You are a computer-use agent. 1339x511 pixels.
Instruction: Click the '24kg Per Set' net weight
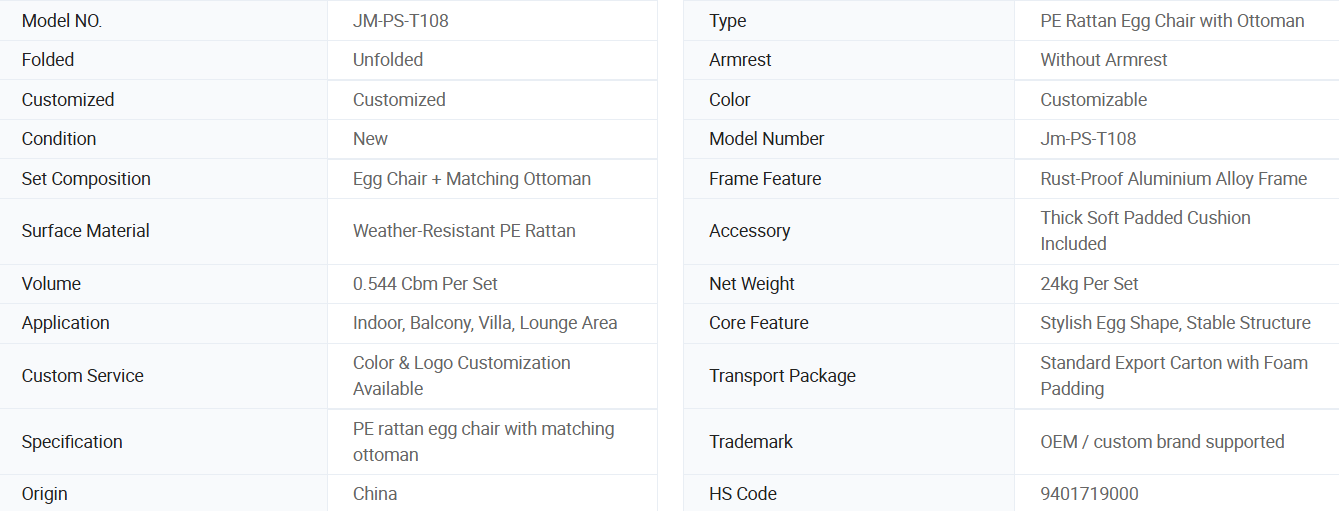(x=1089, y=284)
